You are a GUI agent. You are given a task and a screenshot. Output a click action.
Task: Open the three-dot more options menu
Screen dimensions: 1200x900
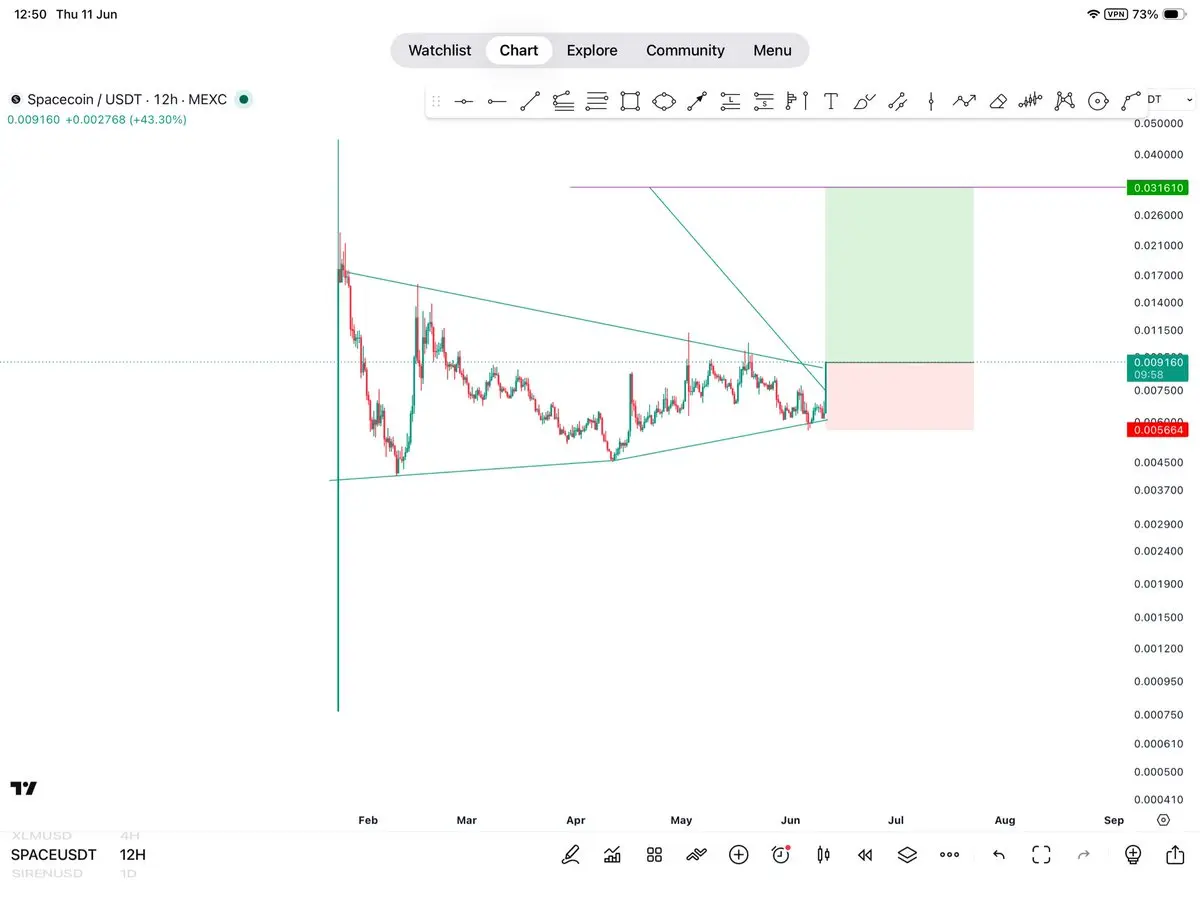pos(950,855)
